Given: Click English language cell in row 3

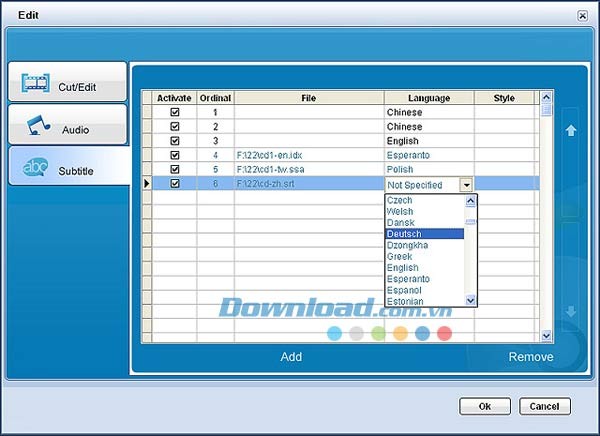Looking at the screenshot, I should [x=429, y=141].
